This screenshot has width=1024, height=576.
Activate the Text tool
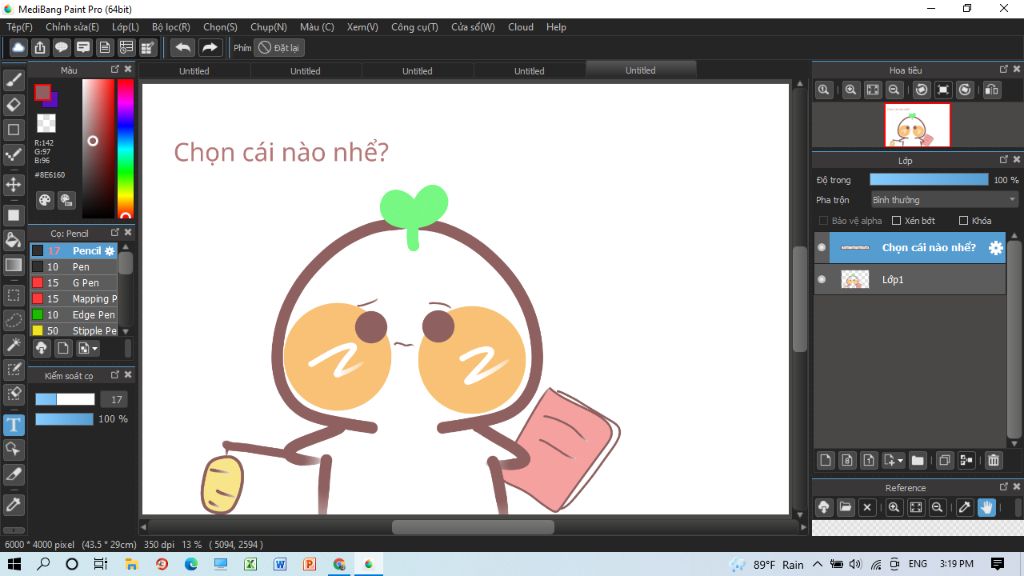pos(14,425)
